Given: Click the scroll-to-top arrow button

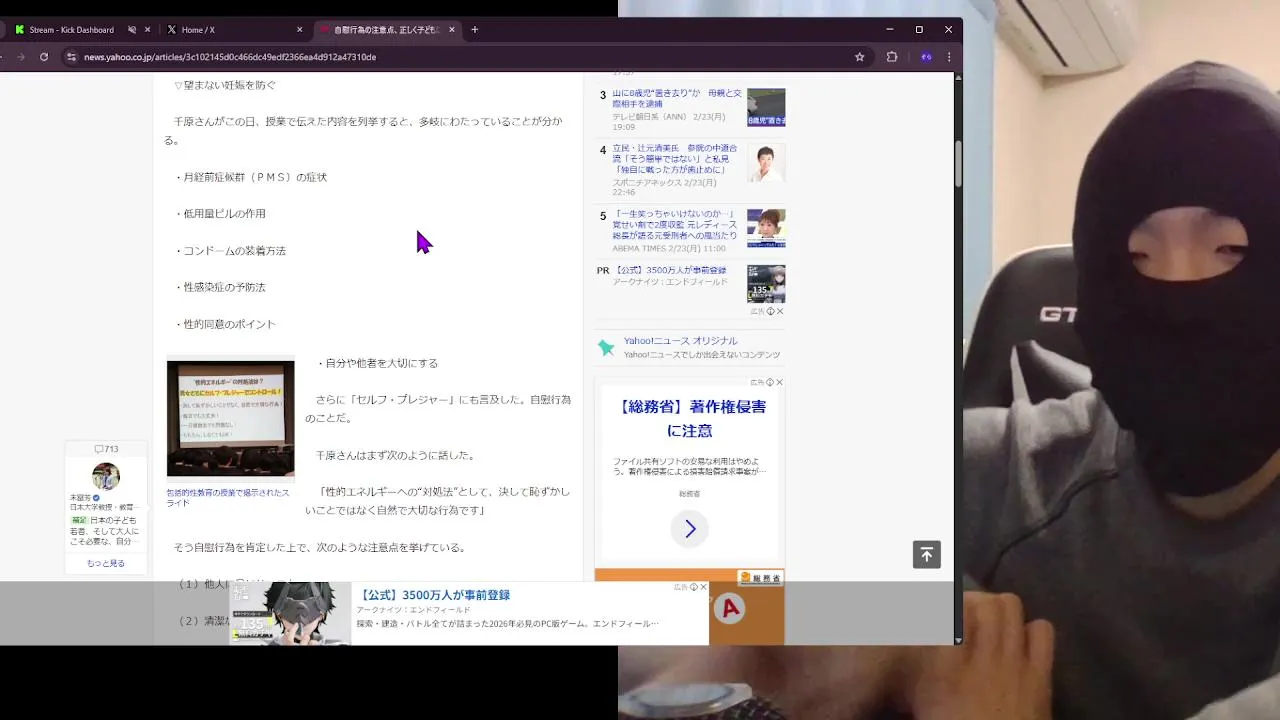Looking at the screenshot, I should 927,554.
